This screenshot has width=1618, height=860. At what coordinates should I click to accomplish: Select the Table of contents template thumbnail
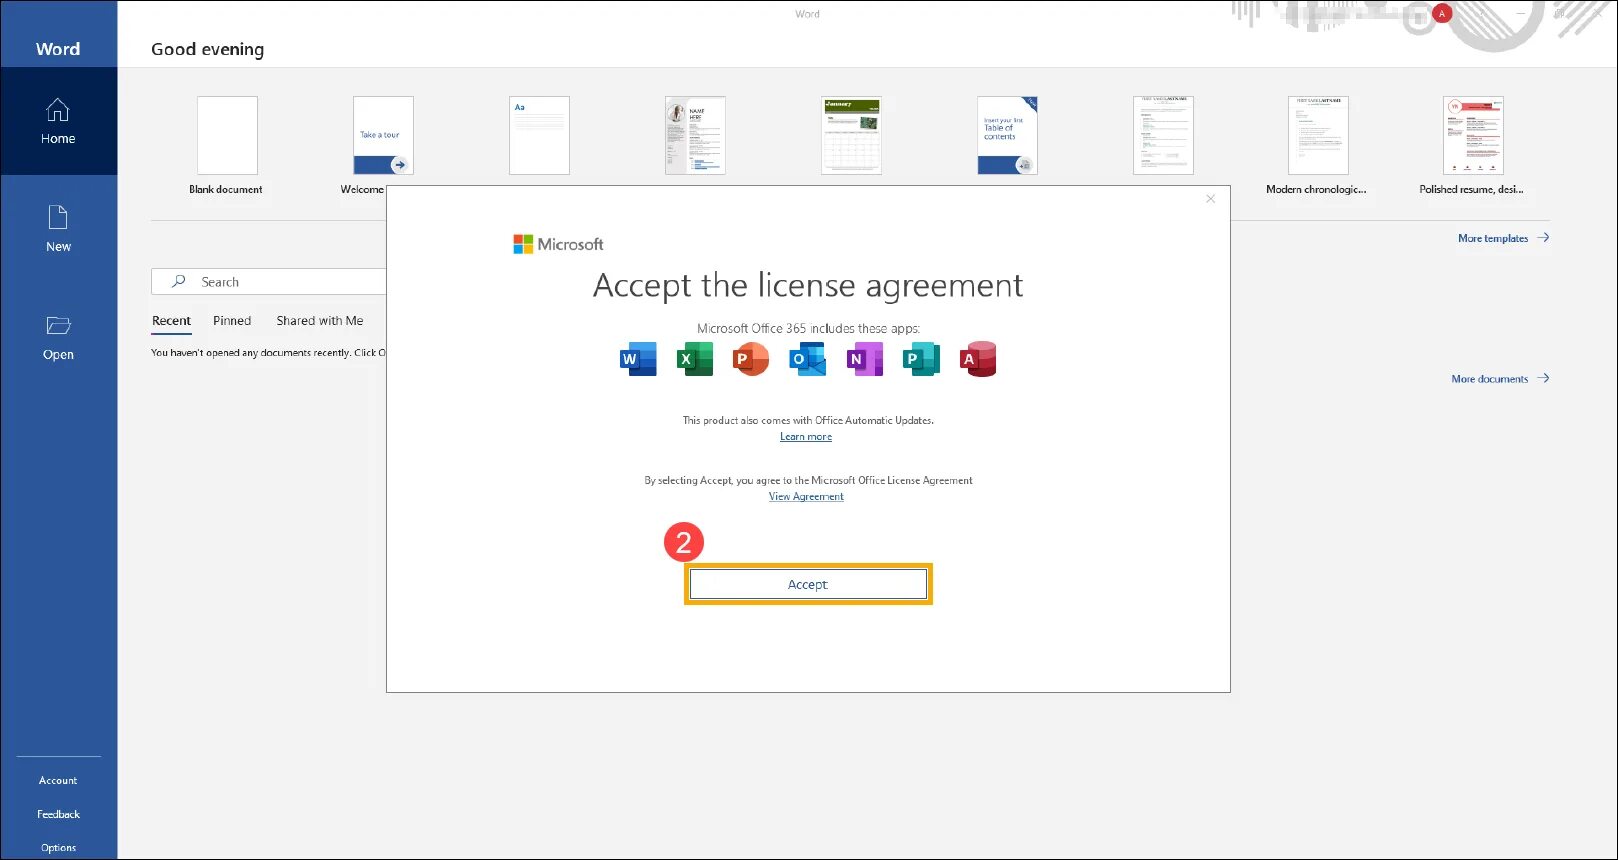click(x=1007, y=136)
